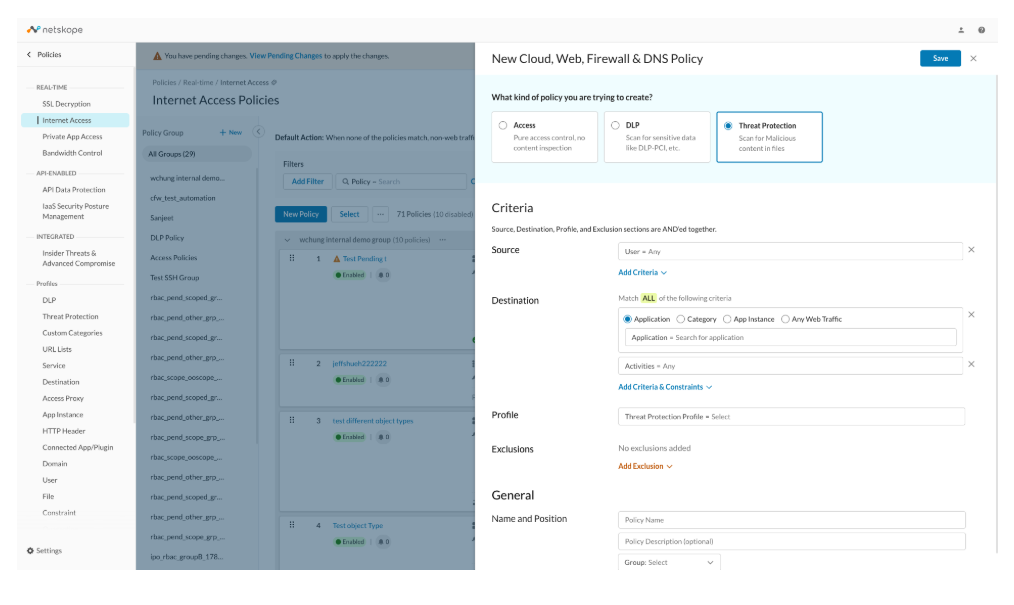Expand Add Criteria & Constraints dropdown
The image size is (1014, 605).
coord(665,387)
